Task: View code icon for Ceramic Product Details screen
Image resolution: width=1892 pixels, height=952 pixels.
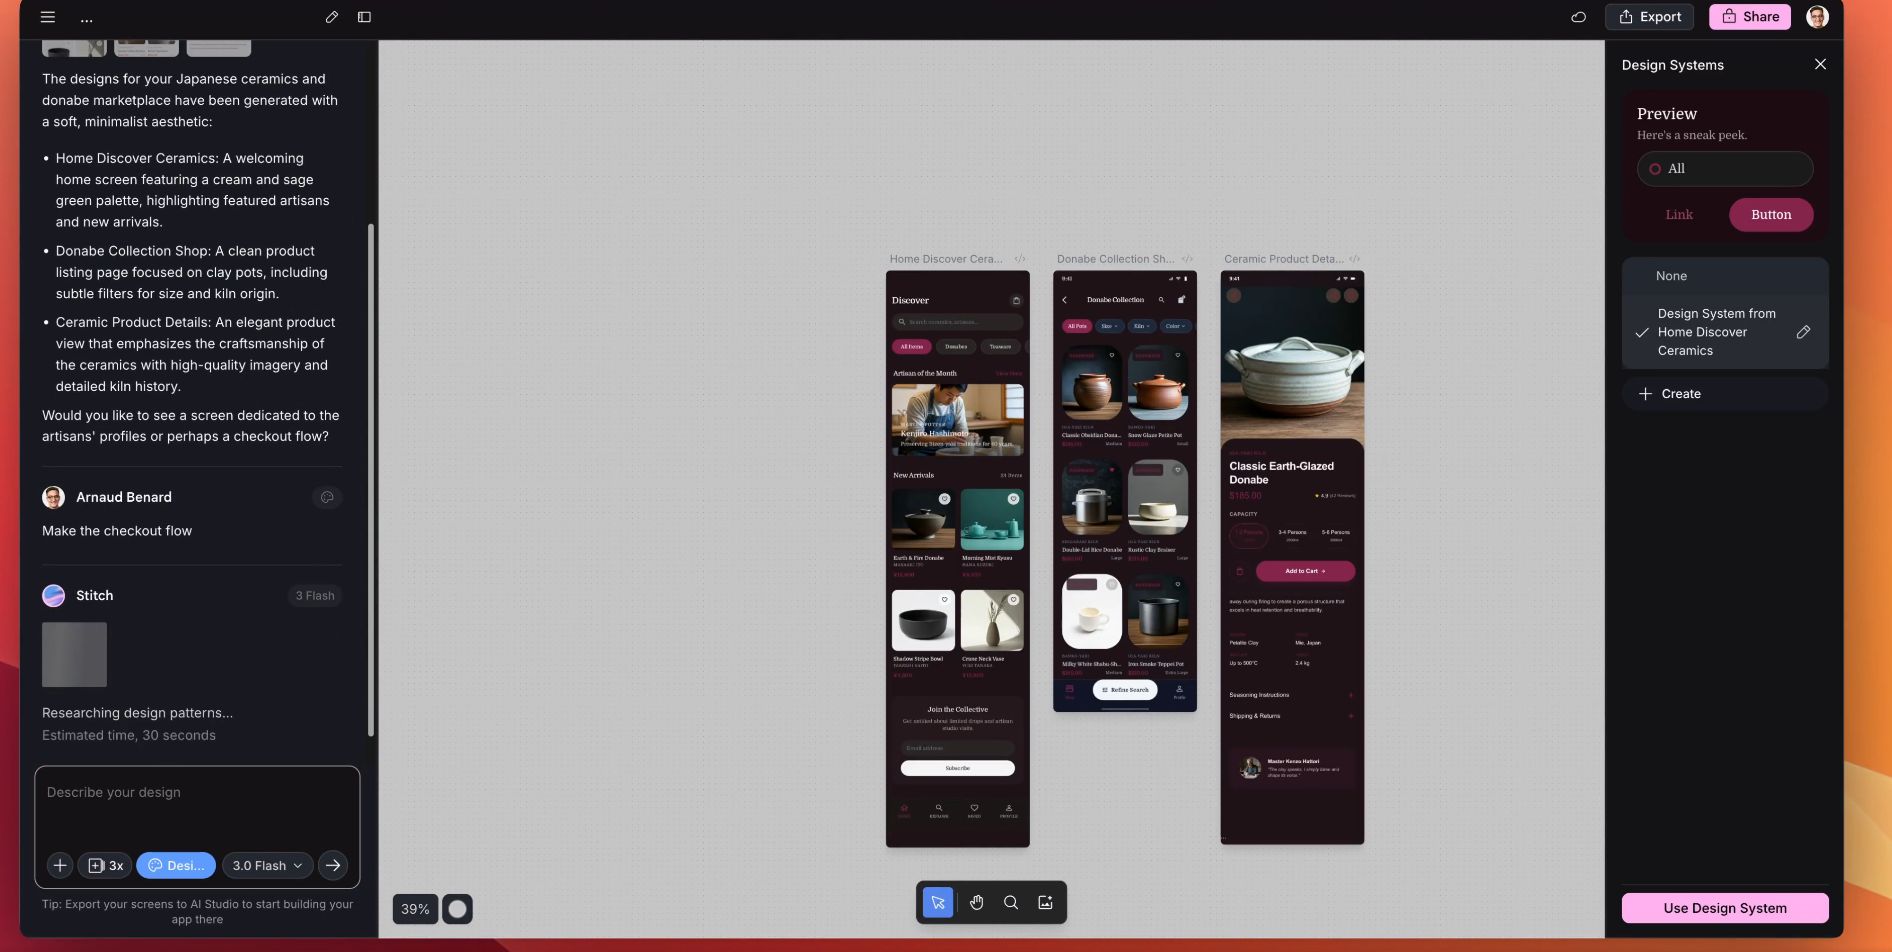Action: [x=1355, y=259]
